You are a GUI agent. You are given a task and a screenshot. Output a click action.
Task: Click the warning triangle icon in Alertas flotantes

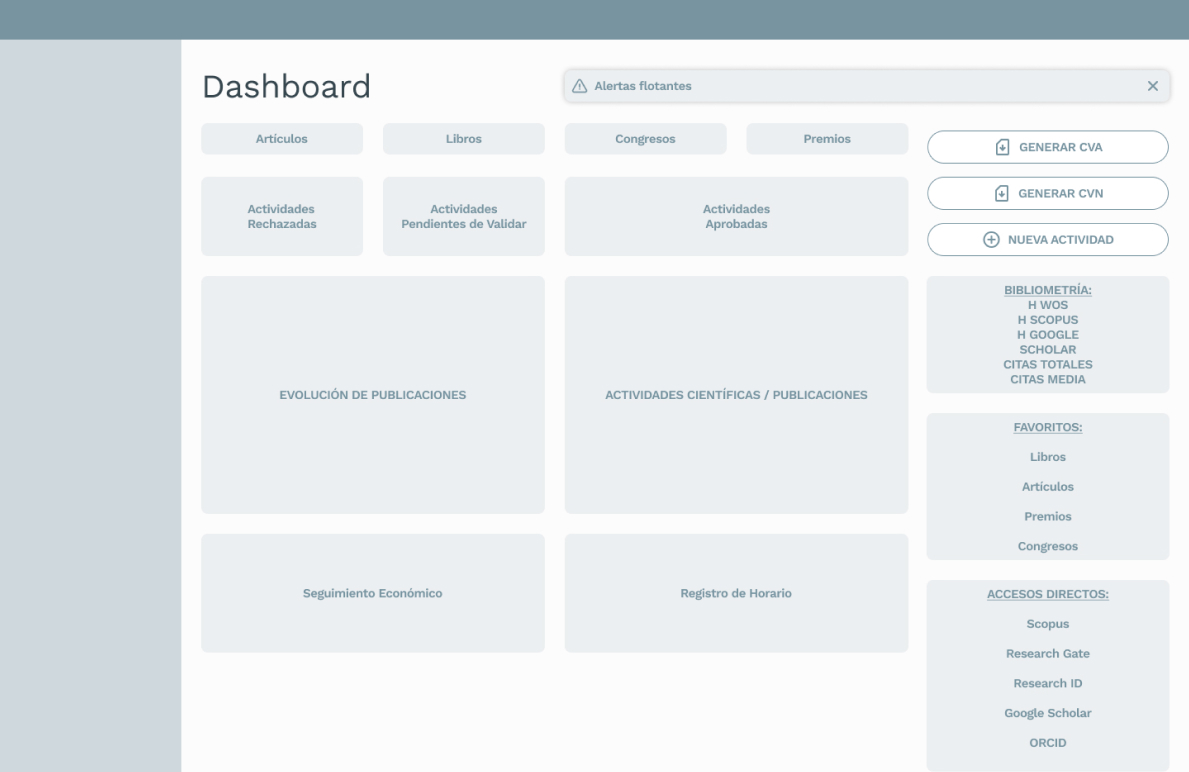point(578,86)
